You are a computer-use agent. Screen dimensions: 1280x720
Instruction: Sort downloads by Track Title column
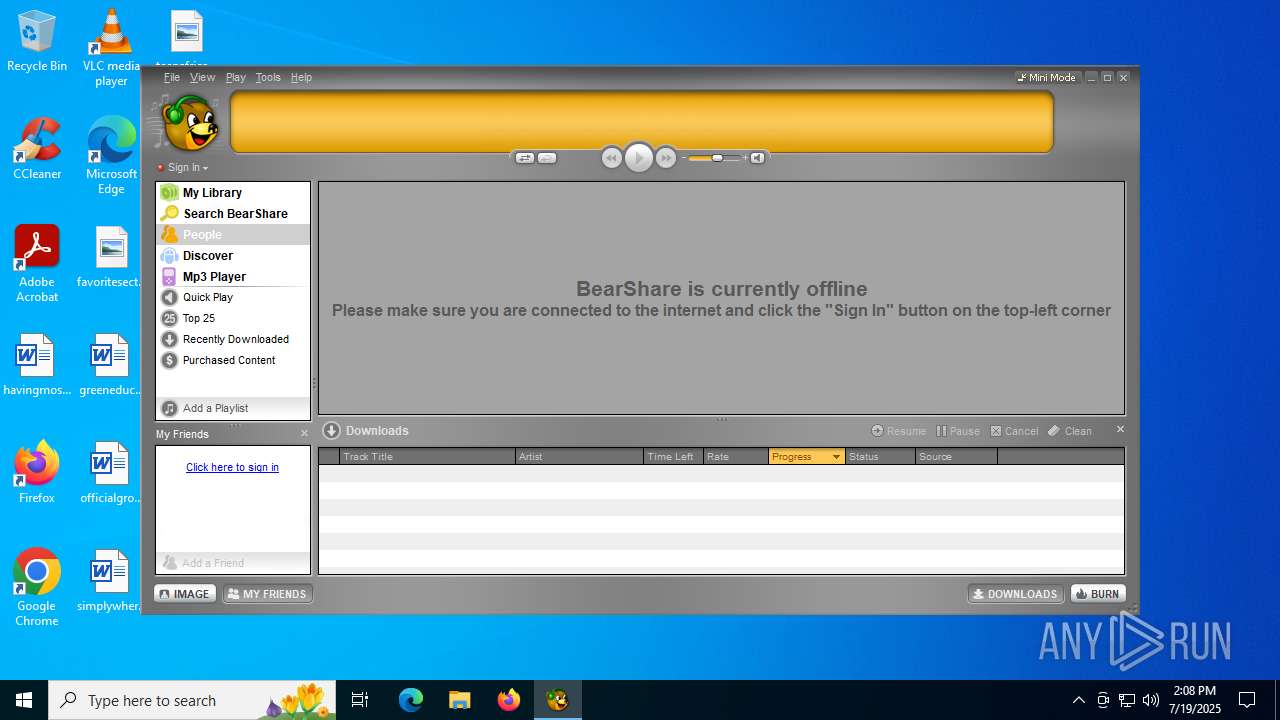(427, 457)
